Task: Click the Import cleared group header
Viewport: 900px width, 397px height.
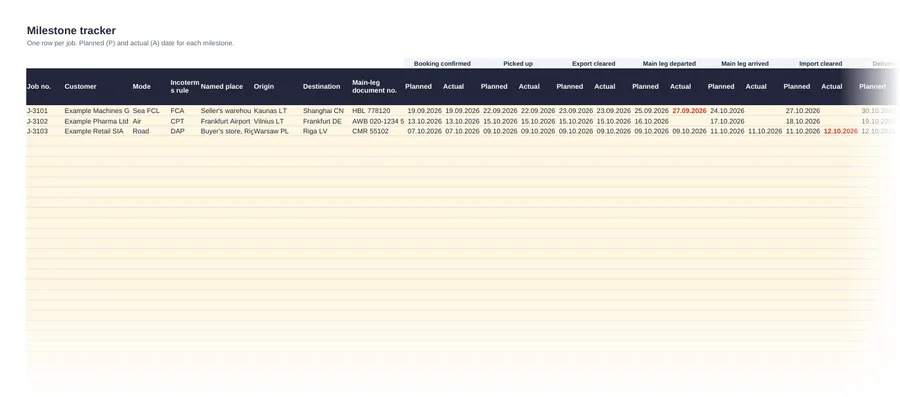Action: 821,64
